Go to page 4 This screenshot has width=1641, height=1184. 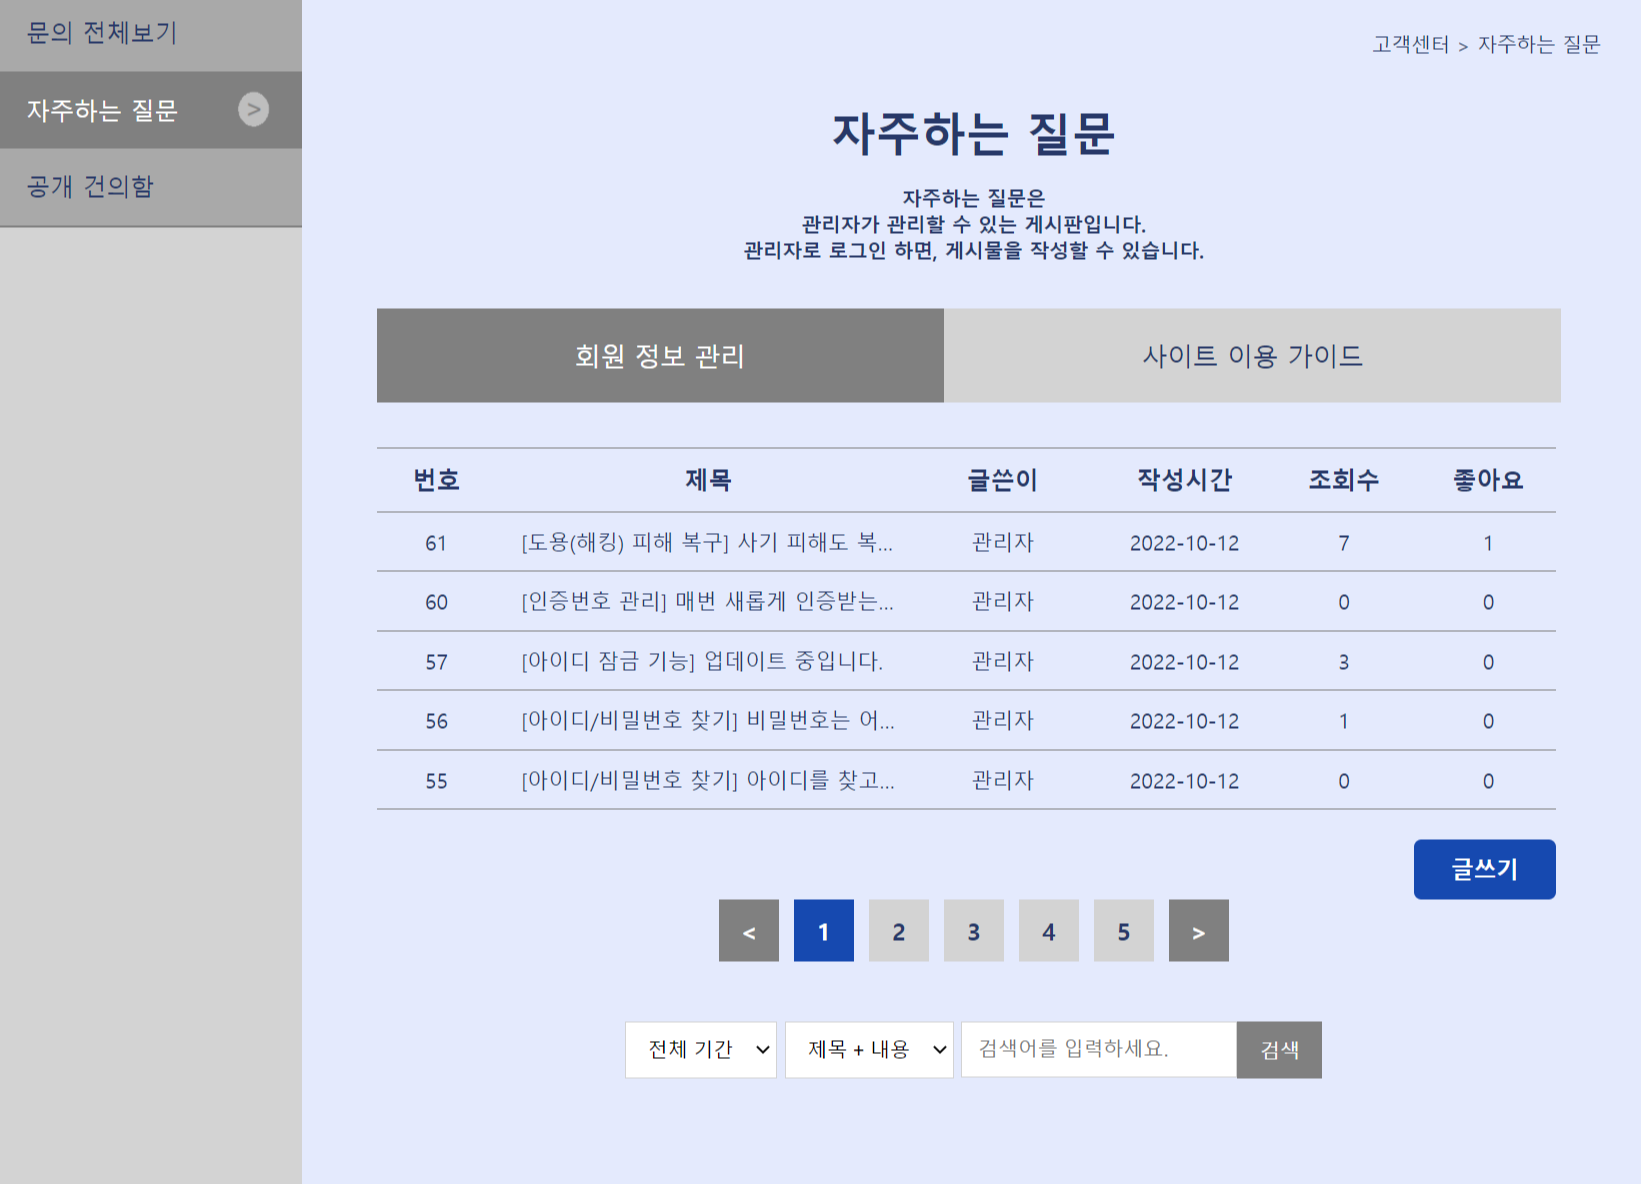tap(1049, 931)
